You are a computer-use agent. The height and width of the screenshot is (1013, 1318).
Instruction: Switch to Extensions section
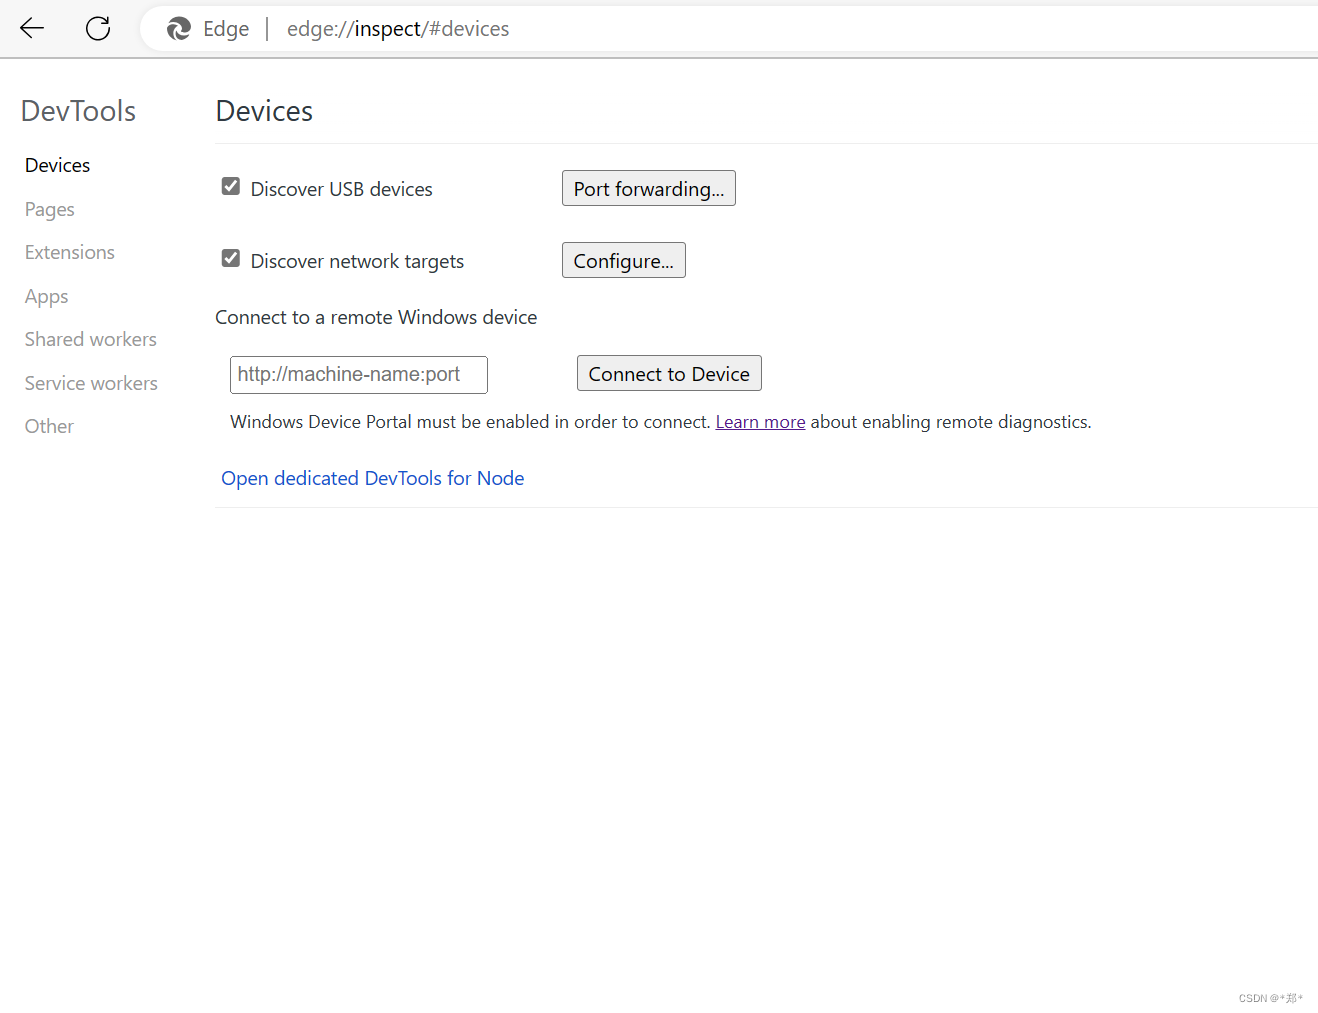tap(70, 252)
